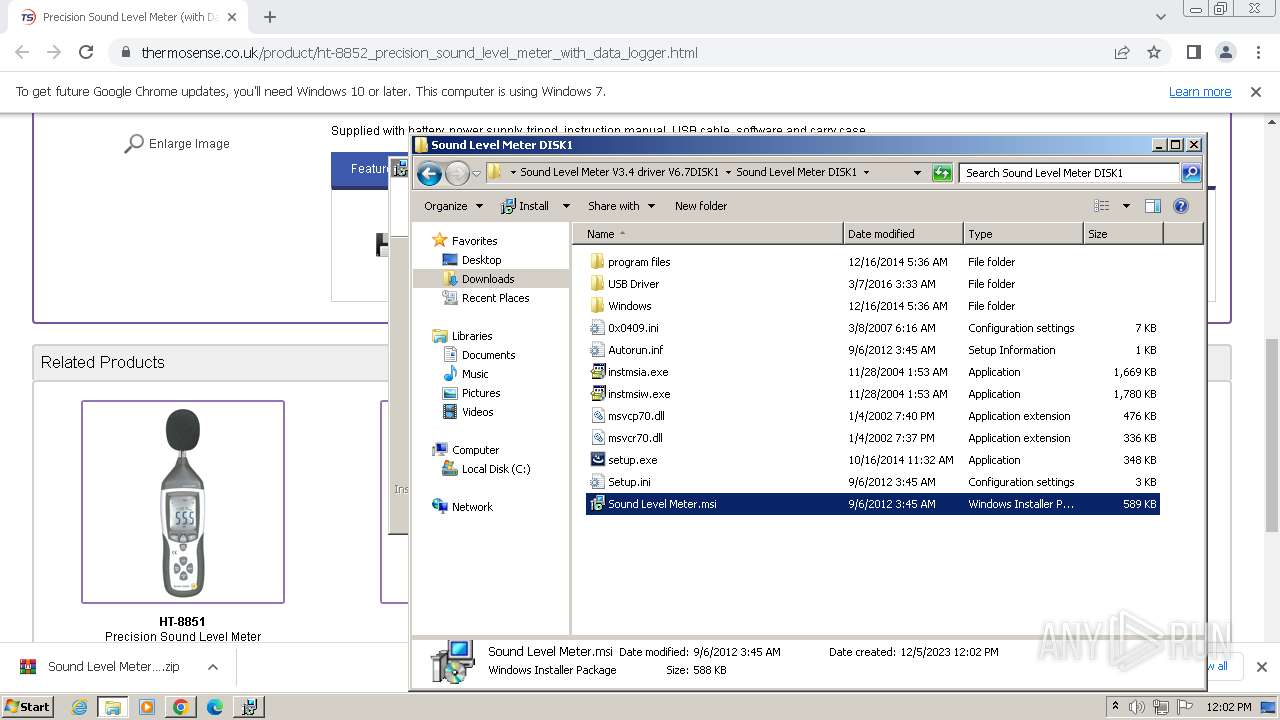This screenshot has height=720, width=1280.
Task: Open Documents library
Action: tap(488, 355)
